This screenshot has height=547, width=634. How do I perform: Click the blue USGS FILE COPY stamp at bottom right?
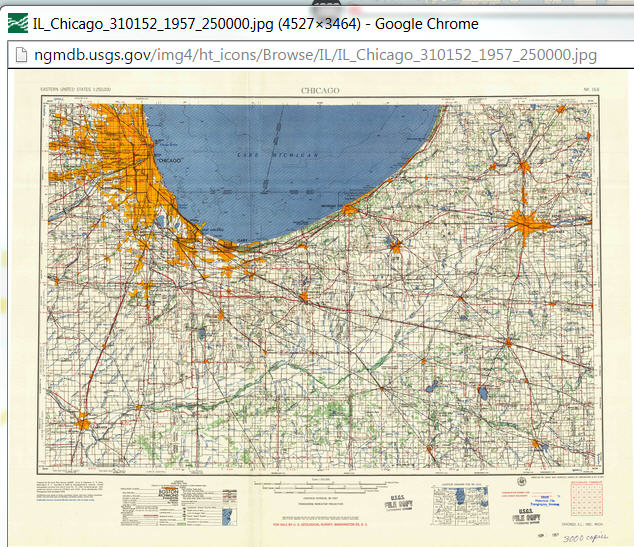(x=526, y=515)
